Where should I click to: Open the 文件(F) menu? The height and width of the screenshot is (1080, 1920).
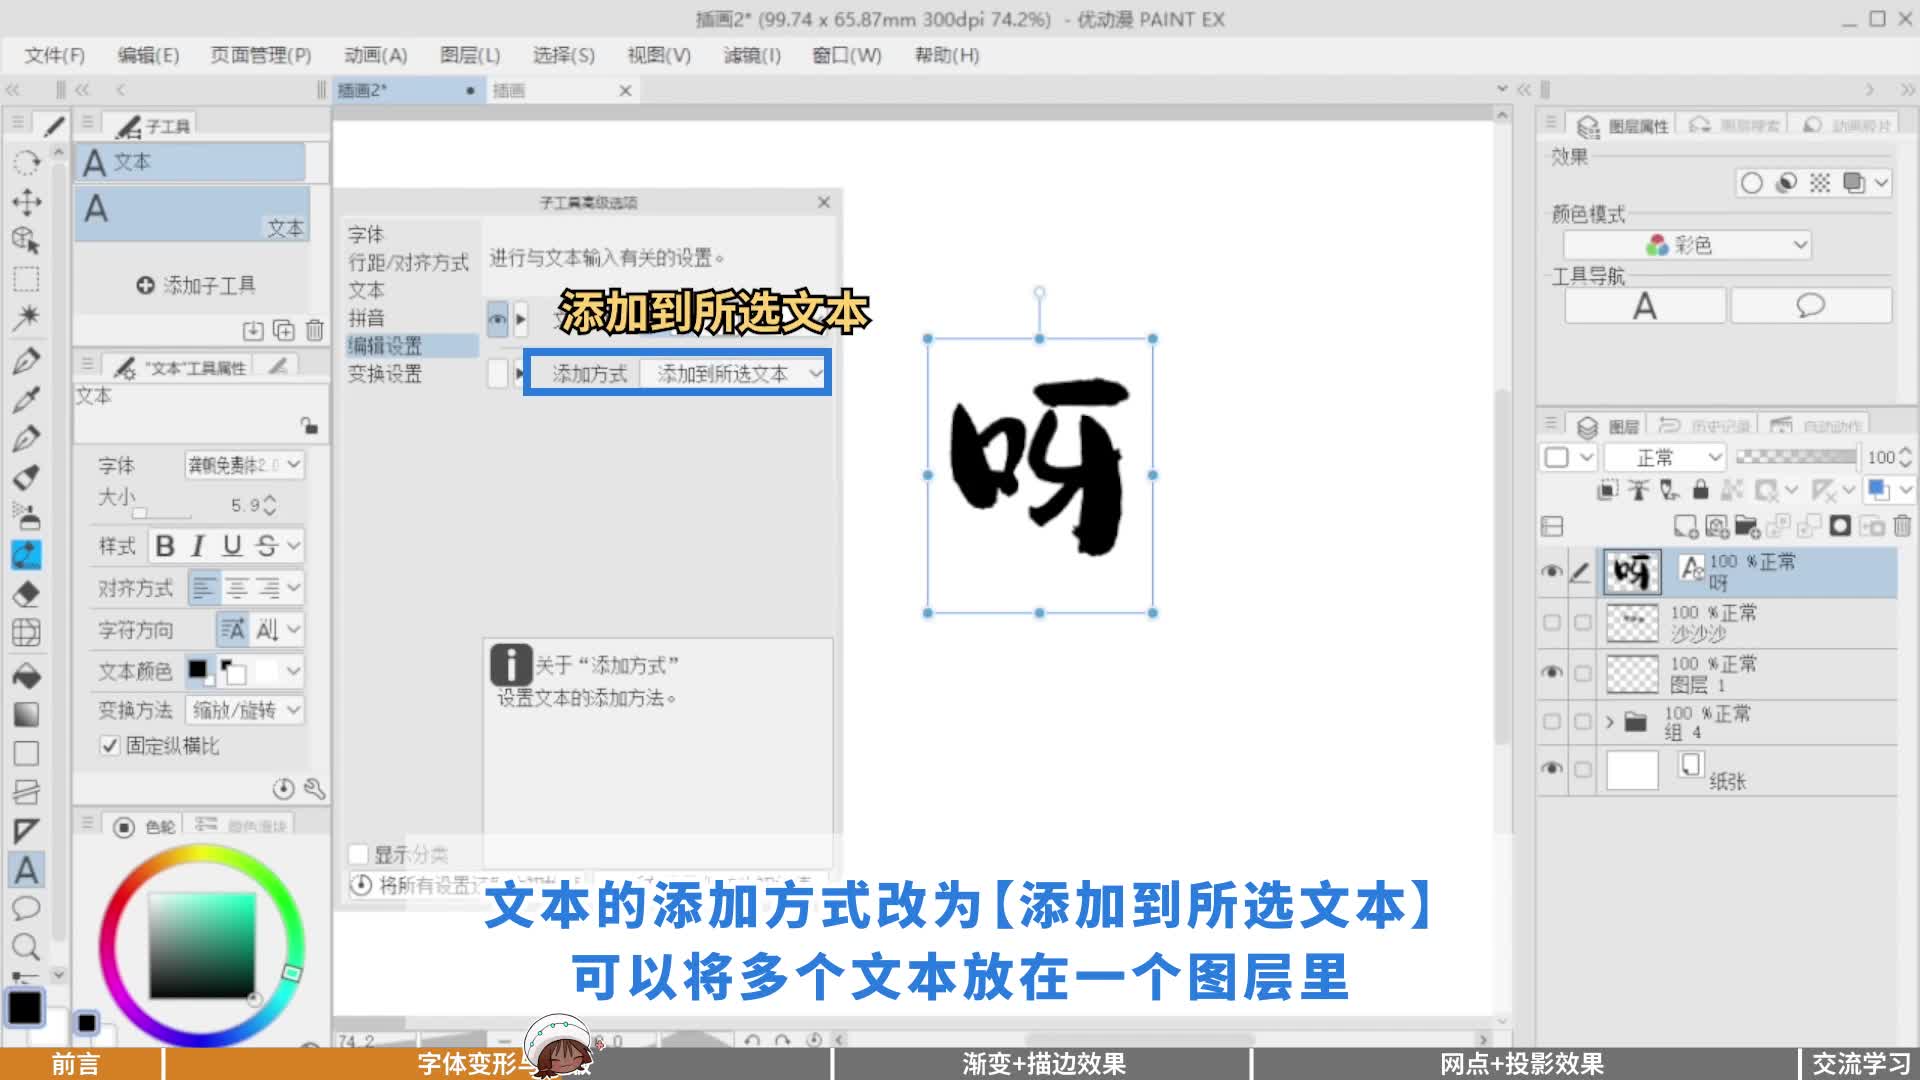55,55
